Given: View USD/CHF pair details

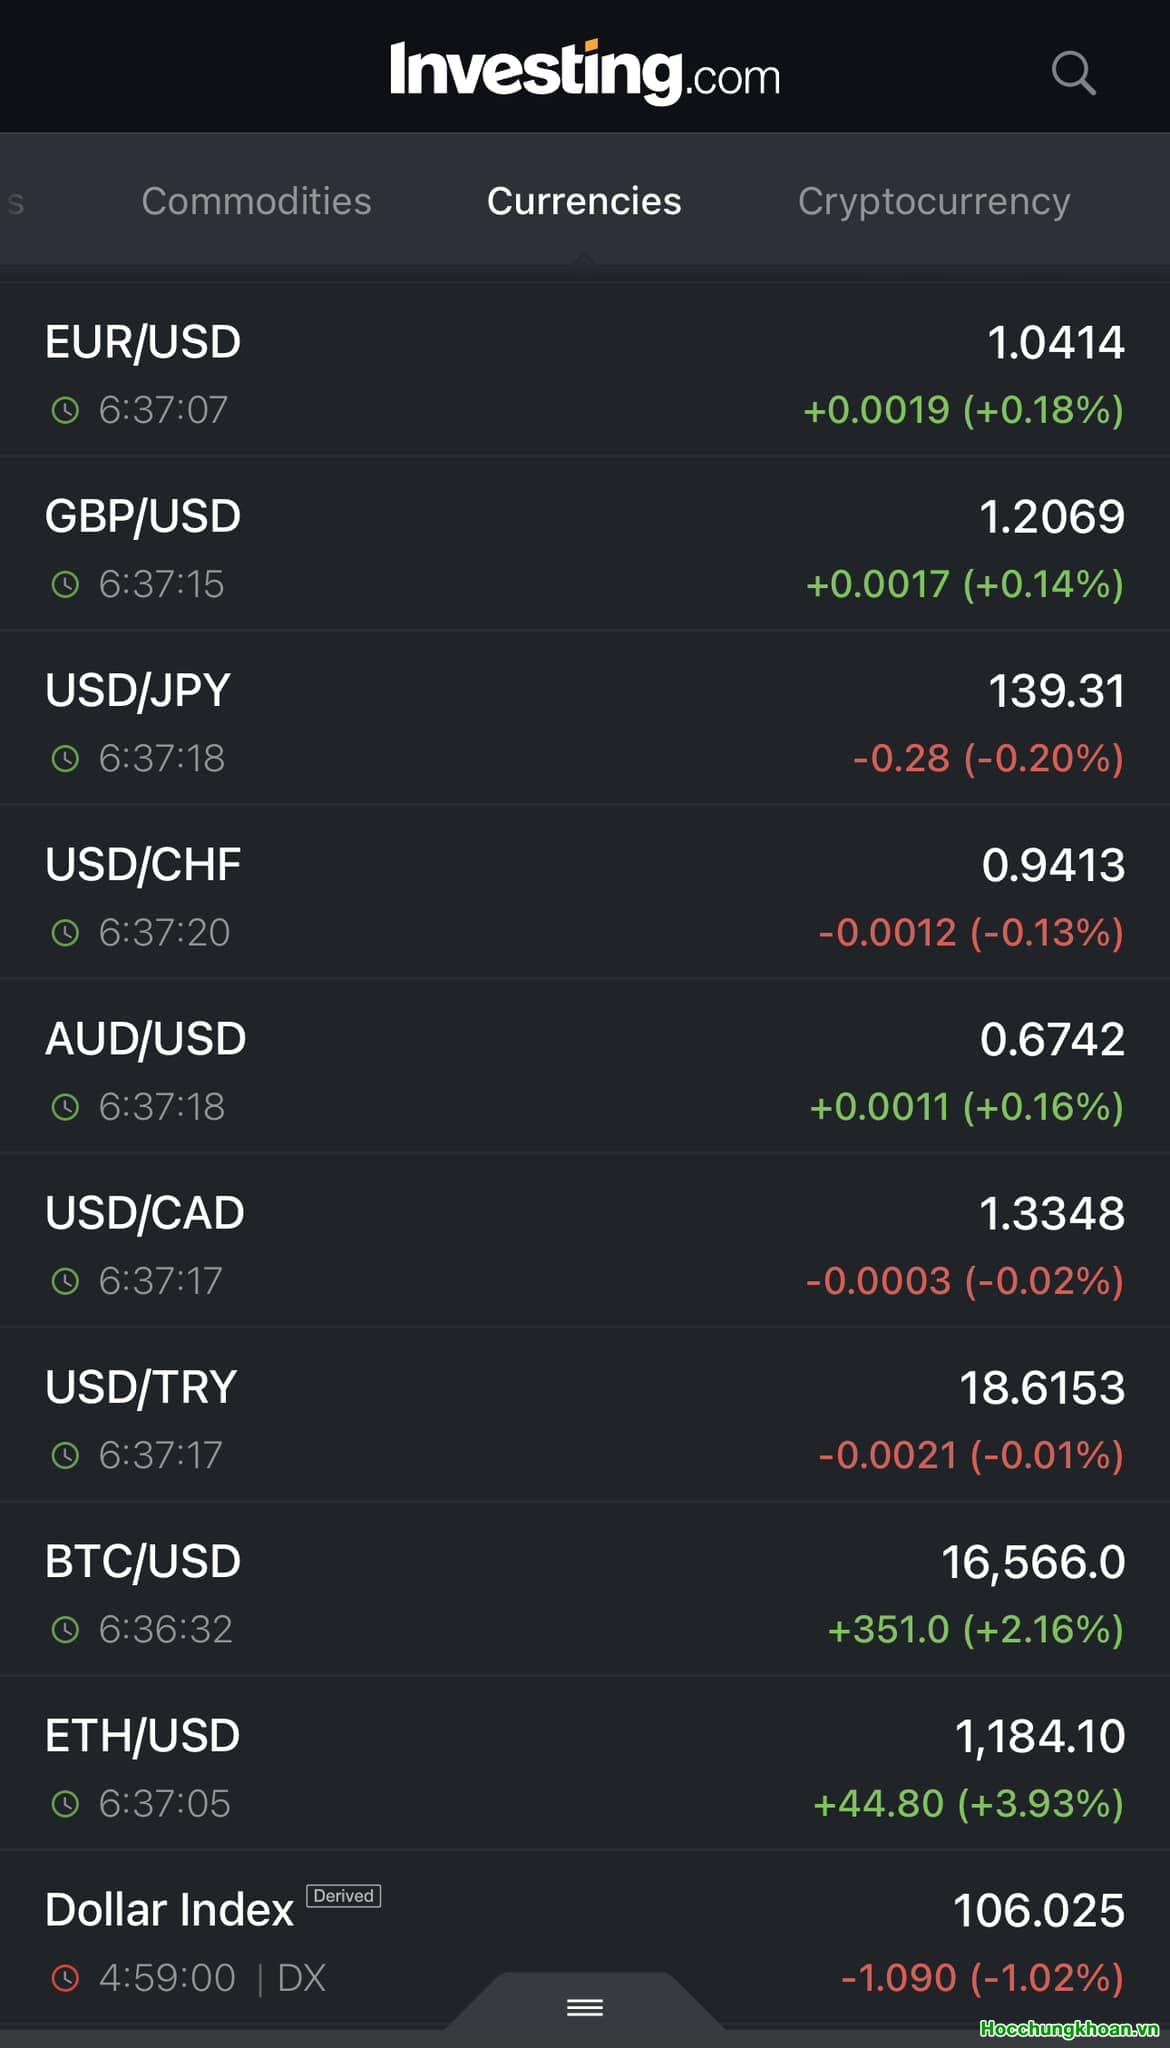Looking at the screenshot, I should 143,865.
